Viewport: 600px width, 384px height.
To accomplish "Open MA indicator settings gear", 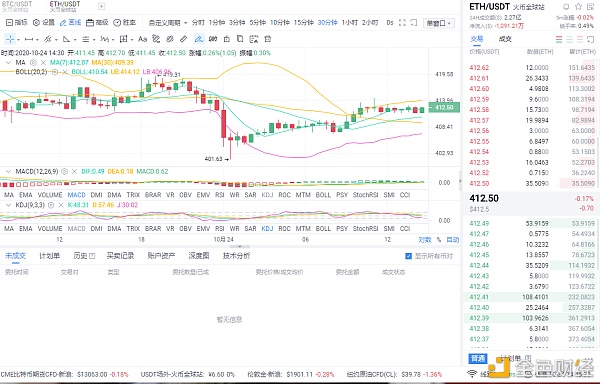I will (33, 62).
